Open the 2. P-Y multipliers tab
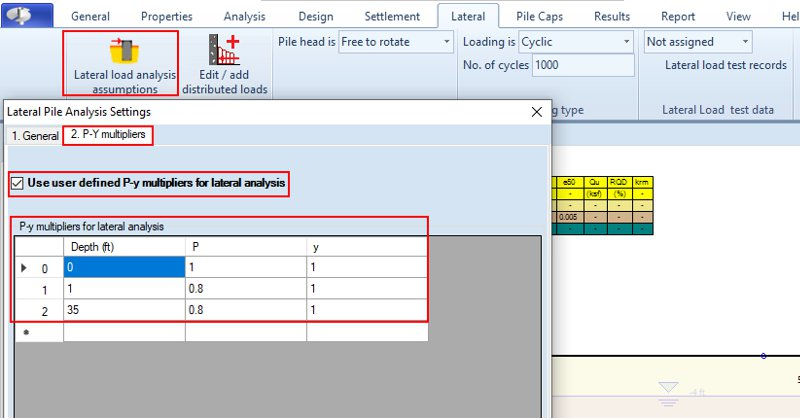Screen dimensions: 800x420 tap(108, 134)
